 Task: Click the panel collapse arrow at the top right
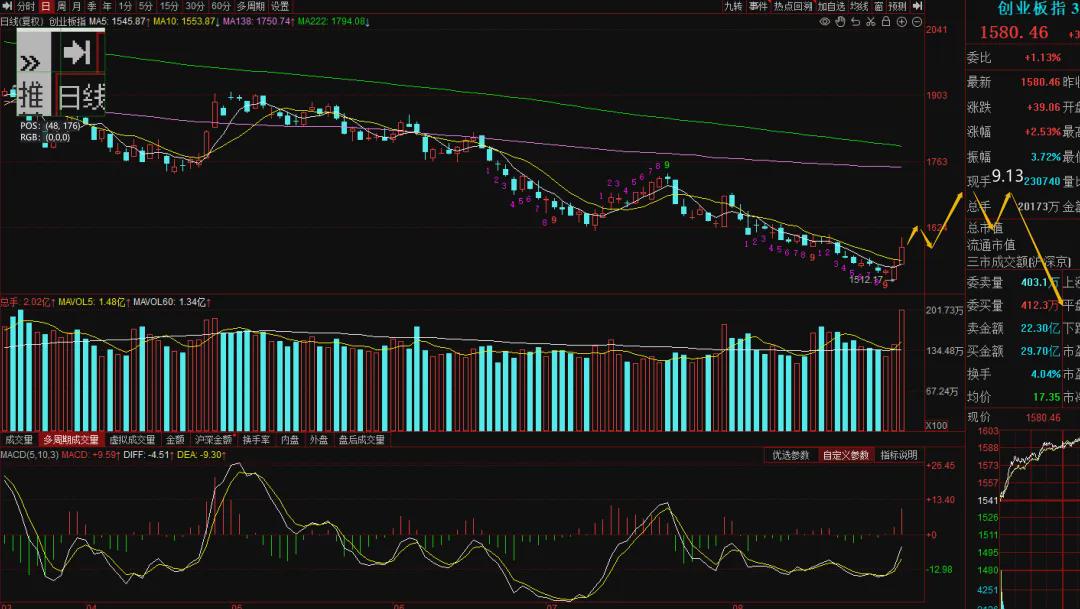tap(917, 6)
